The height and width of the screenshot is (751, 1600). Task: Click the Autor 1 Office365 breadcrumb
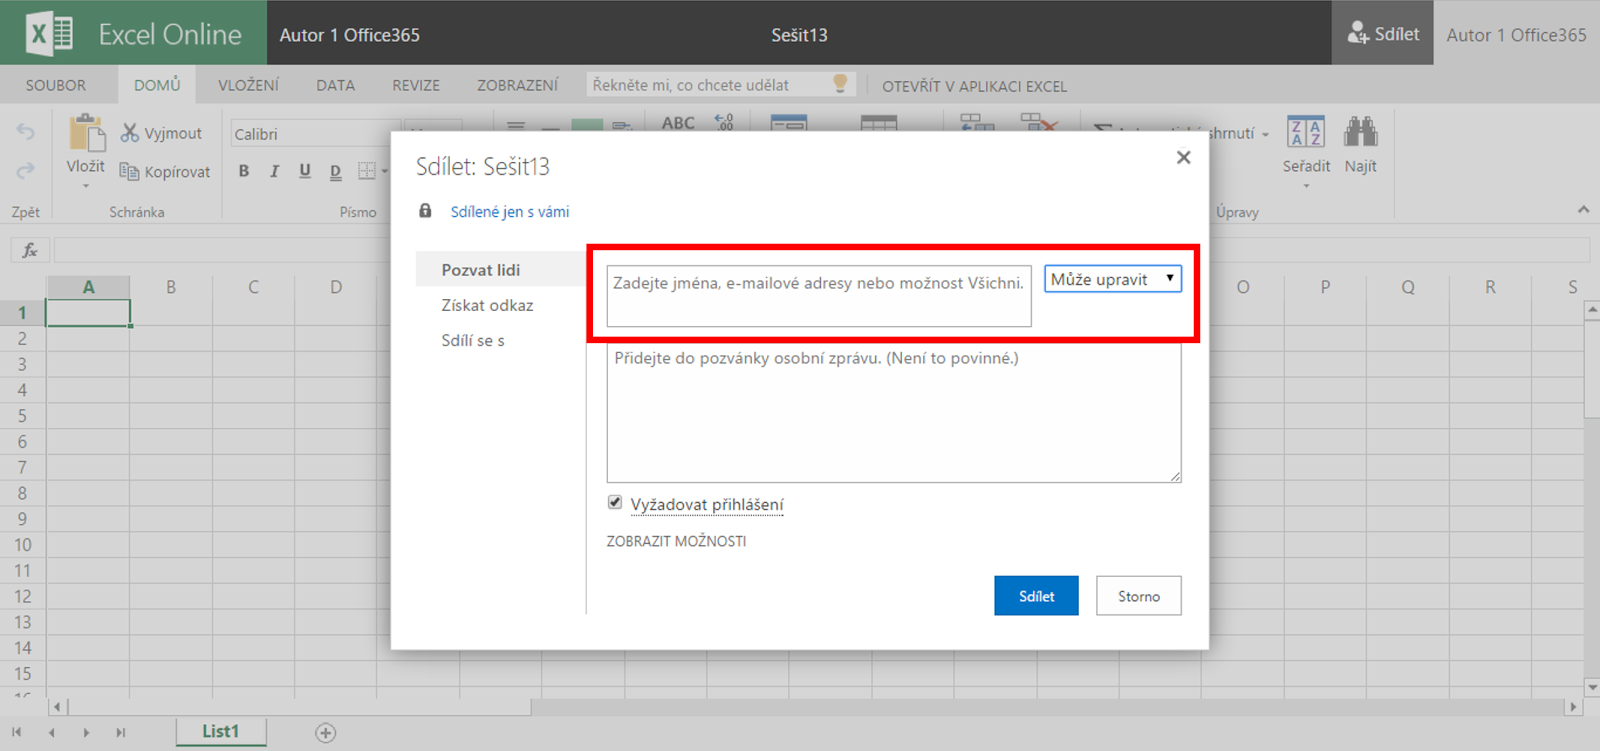coord(350,35)
